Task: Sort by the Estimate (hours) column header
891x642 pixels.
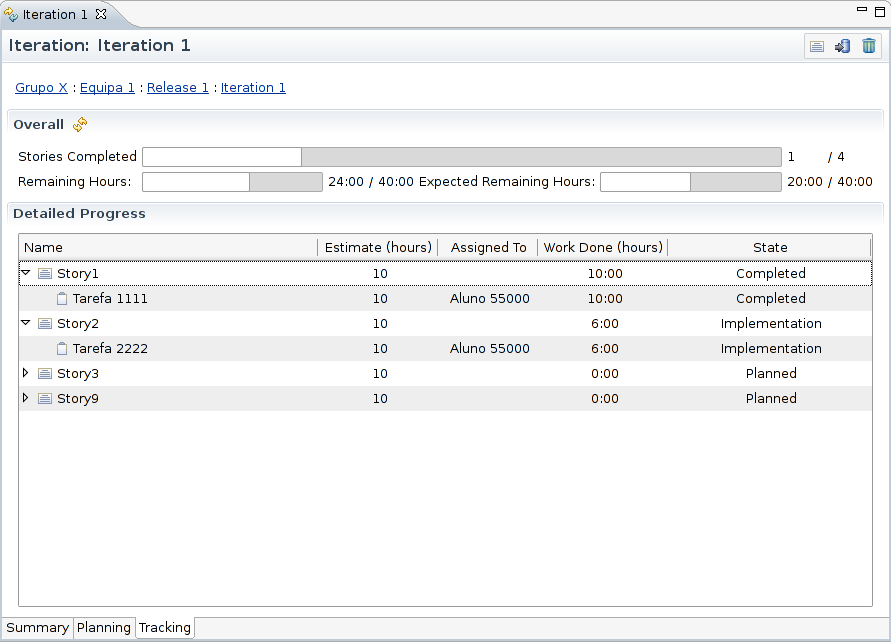Action: 378,247
